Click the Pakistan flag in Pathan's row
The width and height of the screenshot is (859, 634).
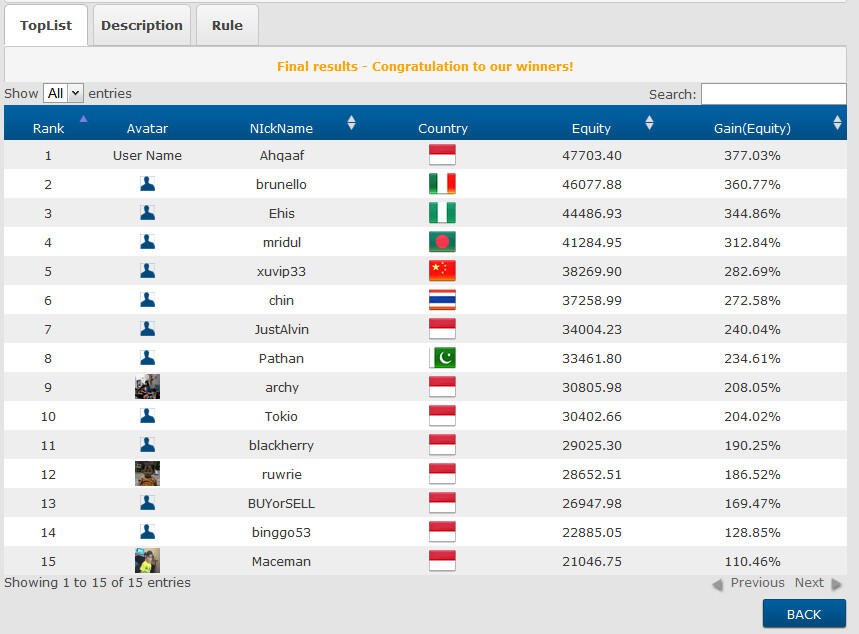pos(442,358)
